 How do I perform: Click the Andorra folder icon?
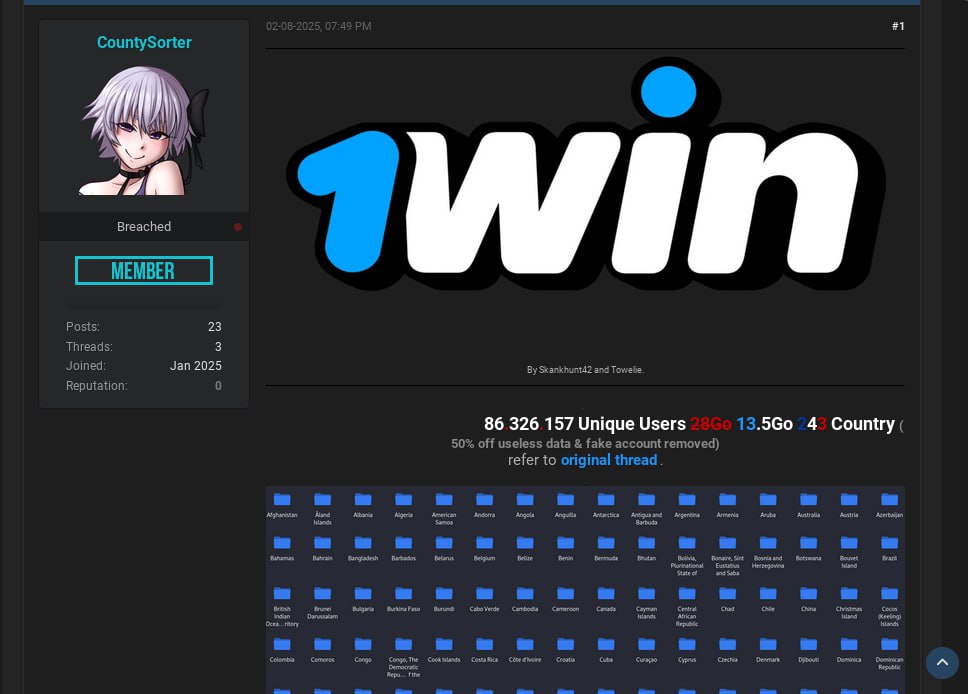click(x=485, y=499)
